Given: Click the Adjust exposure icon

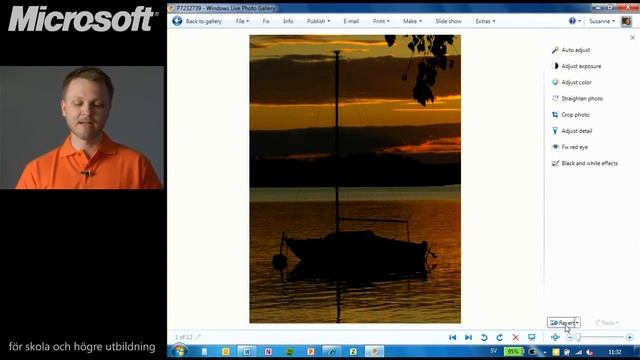Looking at the screenshot, I should 555,66.
